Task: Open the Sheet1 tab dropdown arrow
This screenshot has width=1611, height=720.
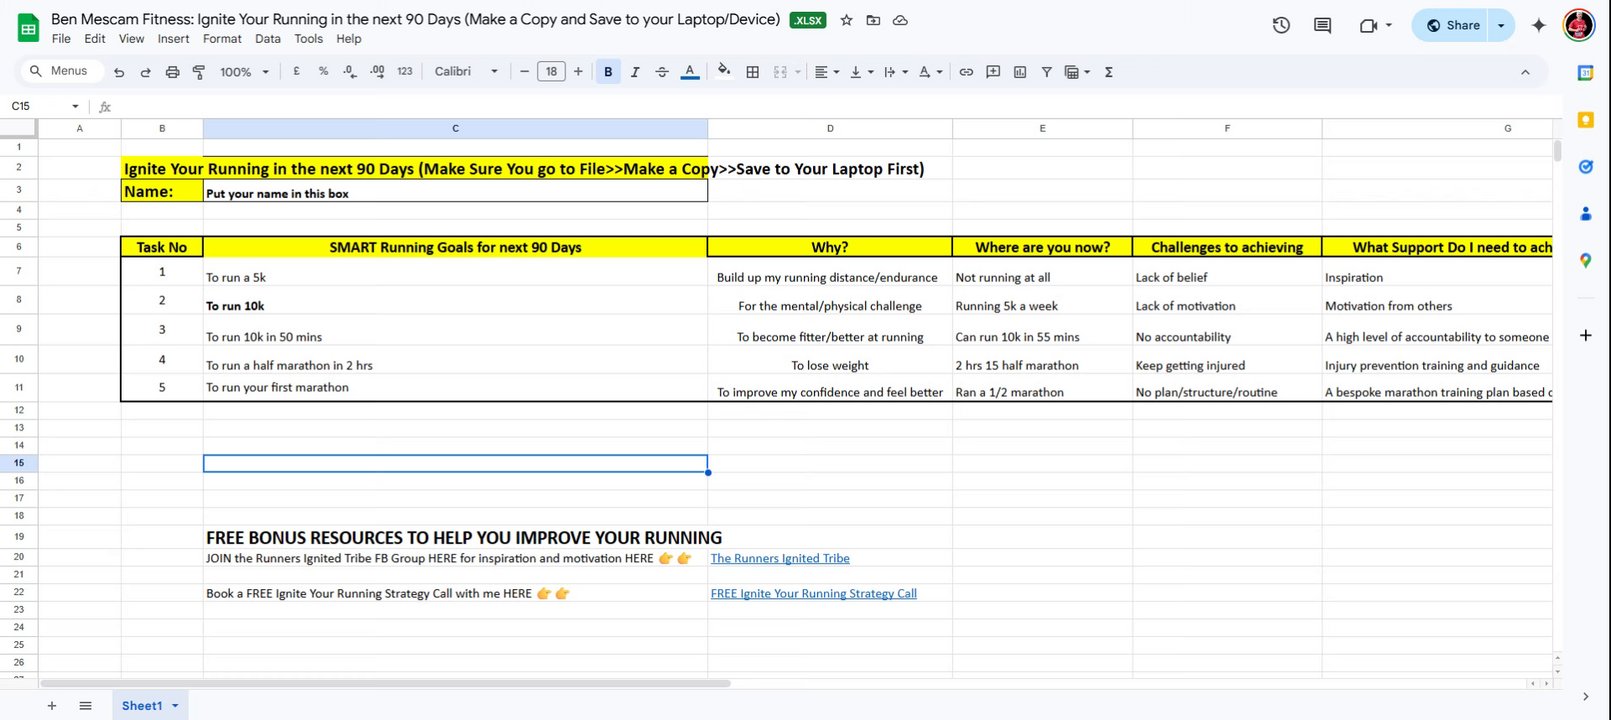Action: (175, 706)
